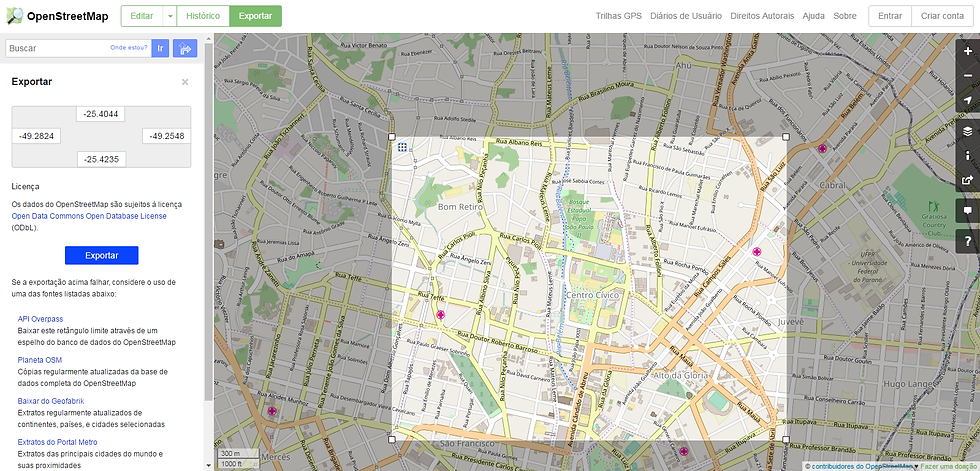
Task: Open the Sobre menu item
Action: coord(844,16)
